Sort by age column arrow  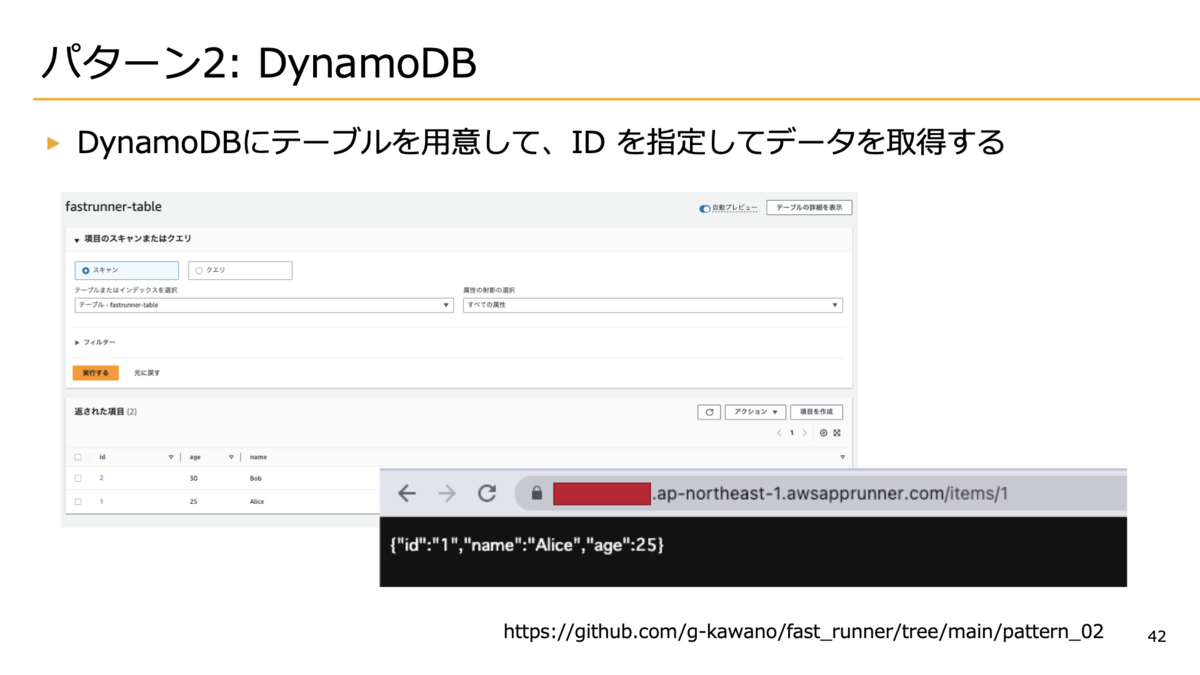pos(230,457)
